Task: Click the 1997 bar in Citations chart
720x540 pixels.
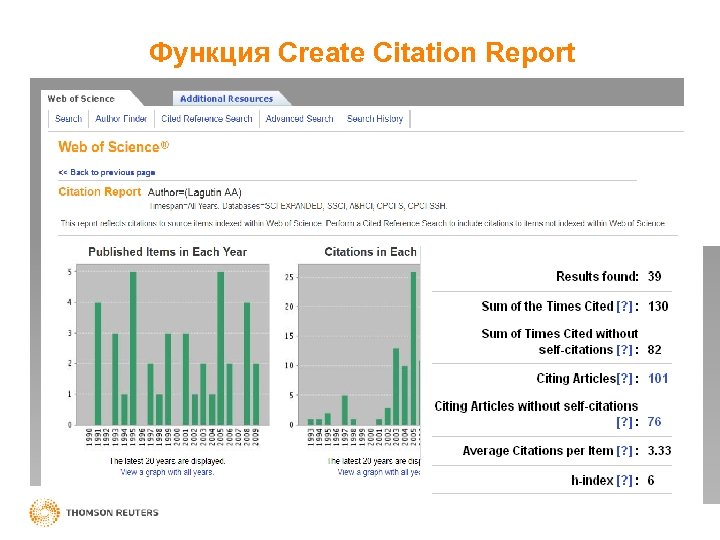Action: pyautogui.click(x=345, y=410)
